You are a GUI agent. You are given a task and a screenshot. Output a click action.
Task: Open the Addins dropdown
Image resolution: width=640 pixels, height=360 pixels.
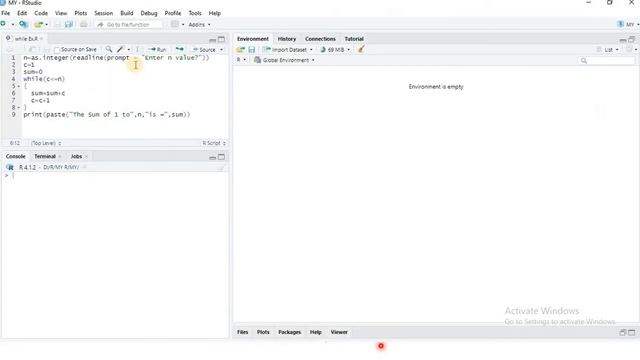[x=200, y=24]
